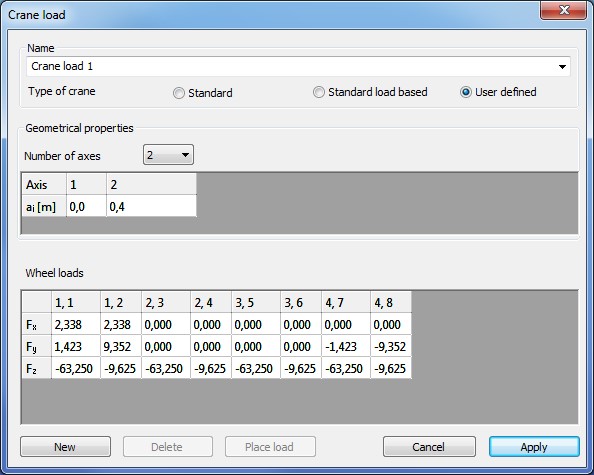The image size is (594, 475).
Task: Close the Crane load window
Action: [x=564, y=10]
